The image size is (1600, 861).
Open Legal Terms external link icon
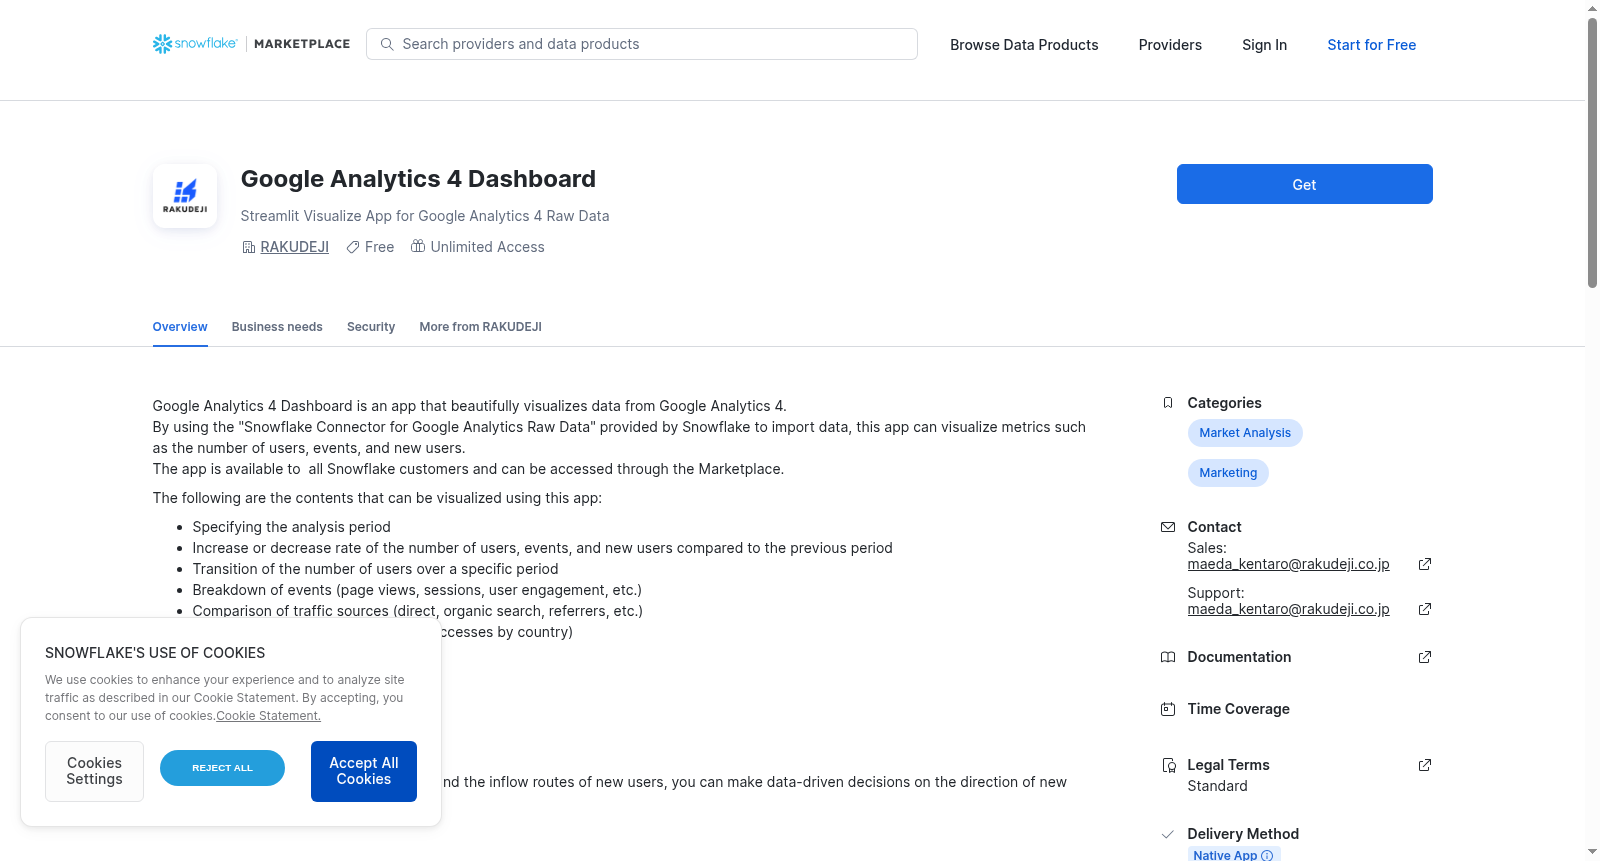(1425, 765)
